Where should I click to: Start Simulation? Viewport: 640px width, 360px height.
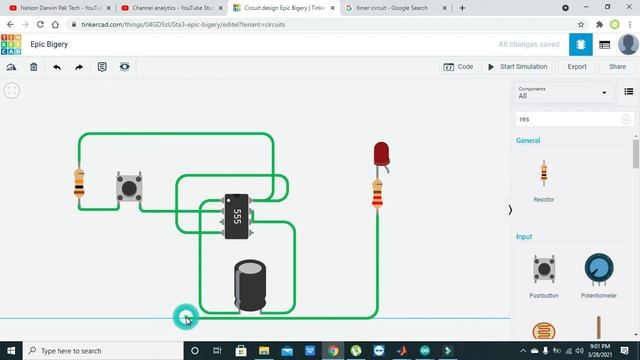518,67
